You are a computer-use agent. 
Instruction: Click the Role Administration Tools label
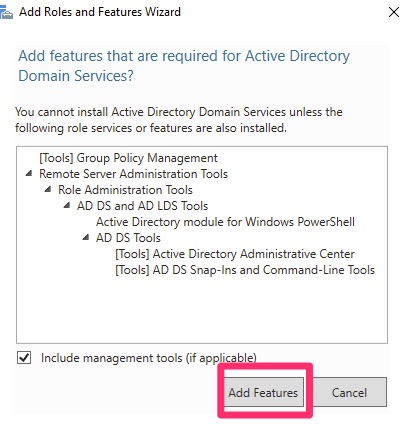(125, 190)
